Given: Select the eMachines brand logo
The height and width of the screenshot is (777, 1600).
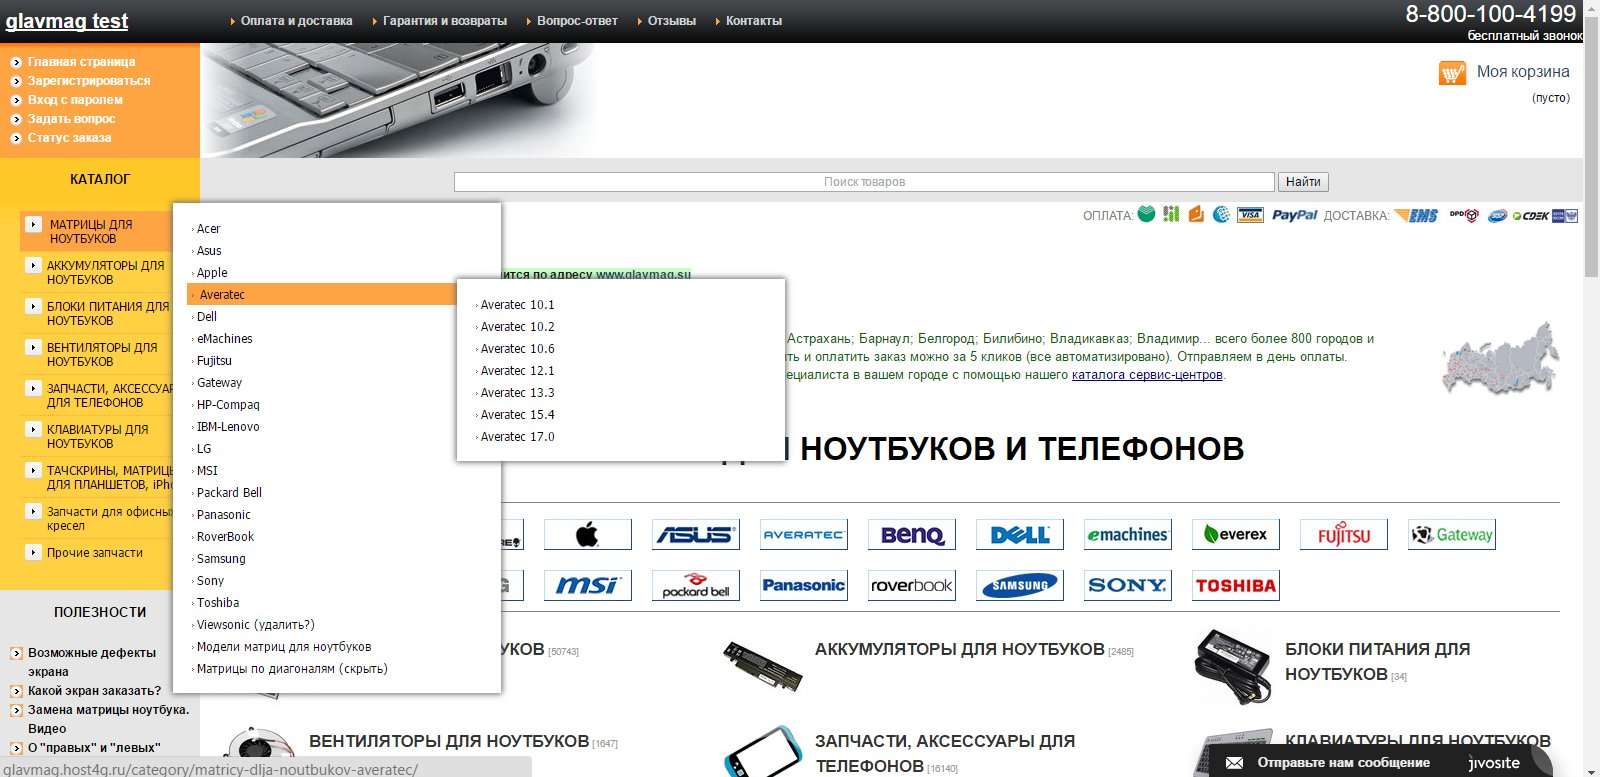Looking at the screenshot, I should (1128, 535).
